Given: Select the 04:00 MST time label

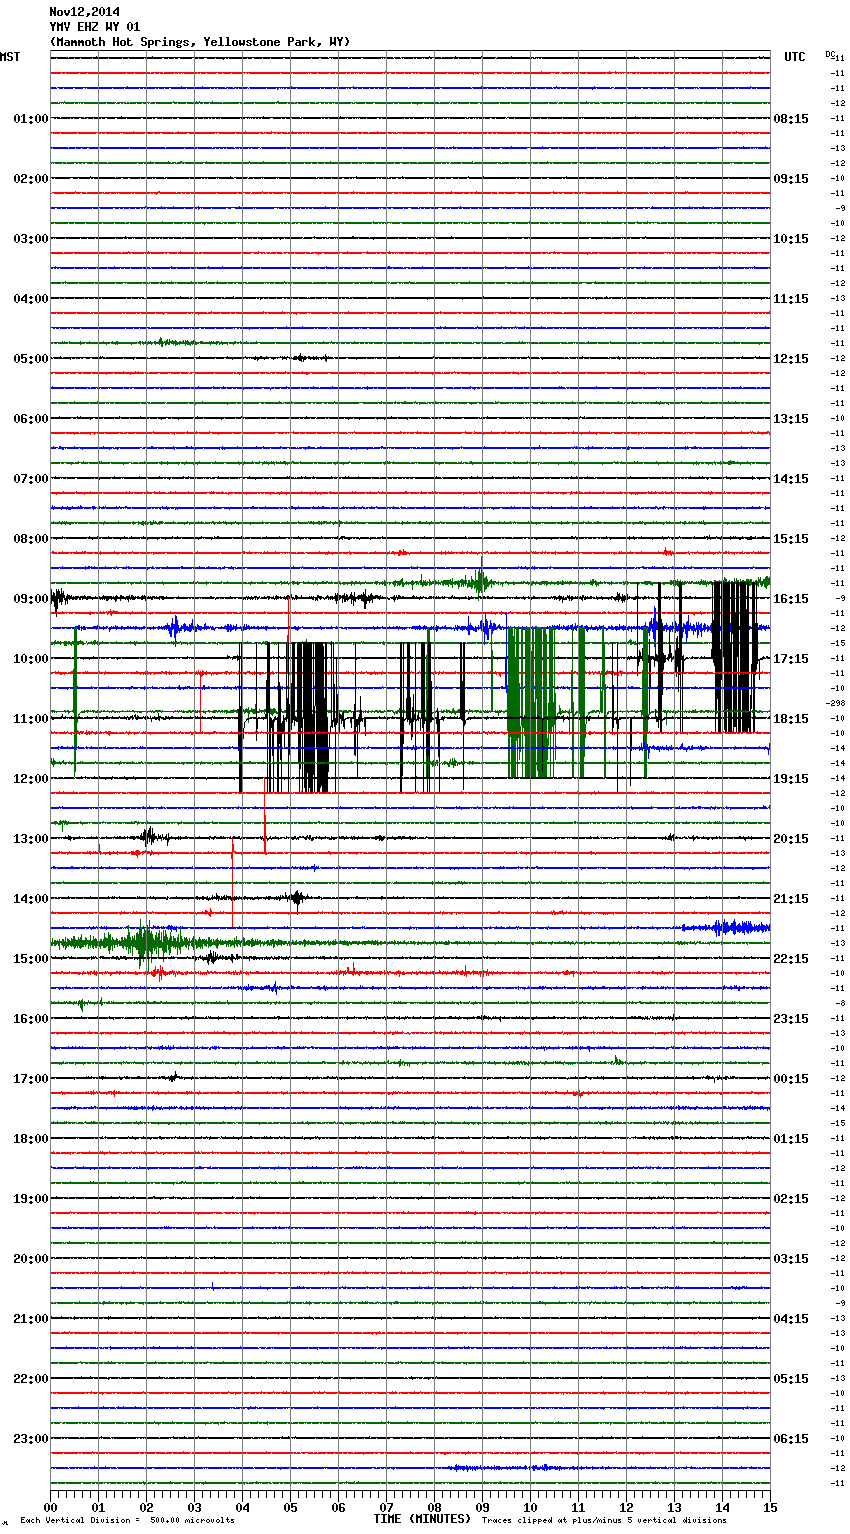Looking at the screenshot, I should point(30,299).
